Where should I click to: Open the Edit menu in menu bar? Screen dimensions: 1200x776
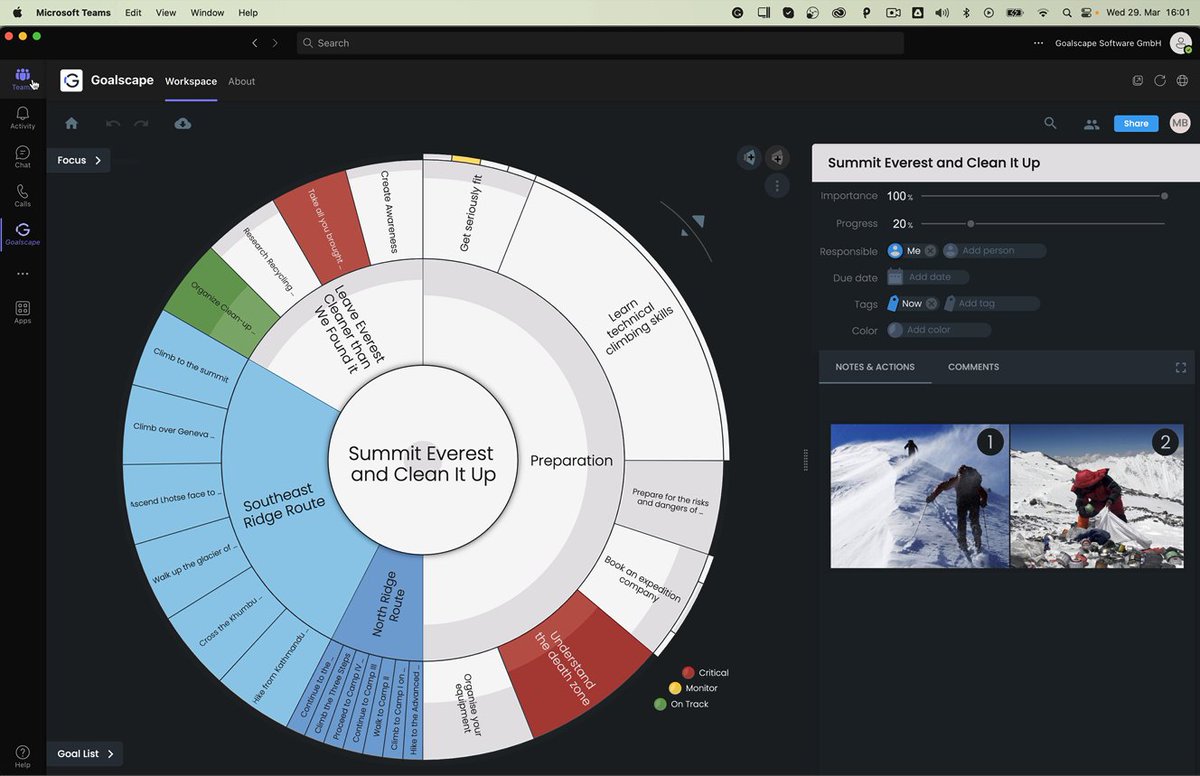pyautogui.click(x=133, y=13)
